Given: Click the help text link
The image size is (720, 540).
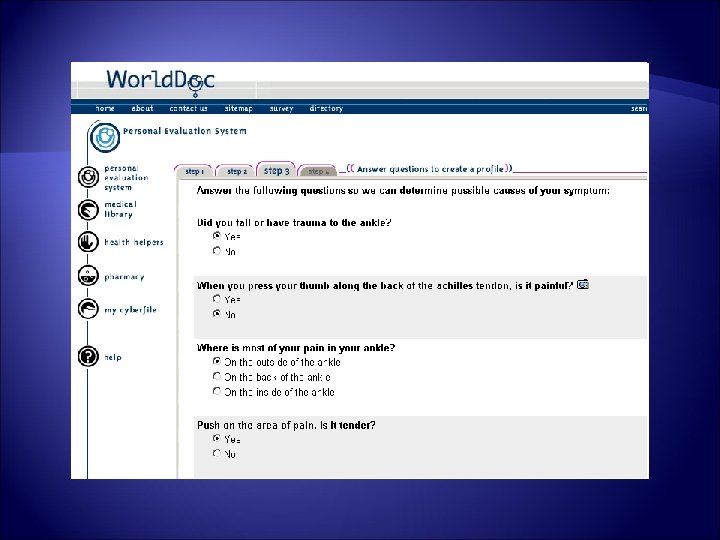Looking at the screenshot, I should 112,357.
